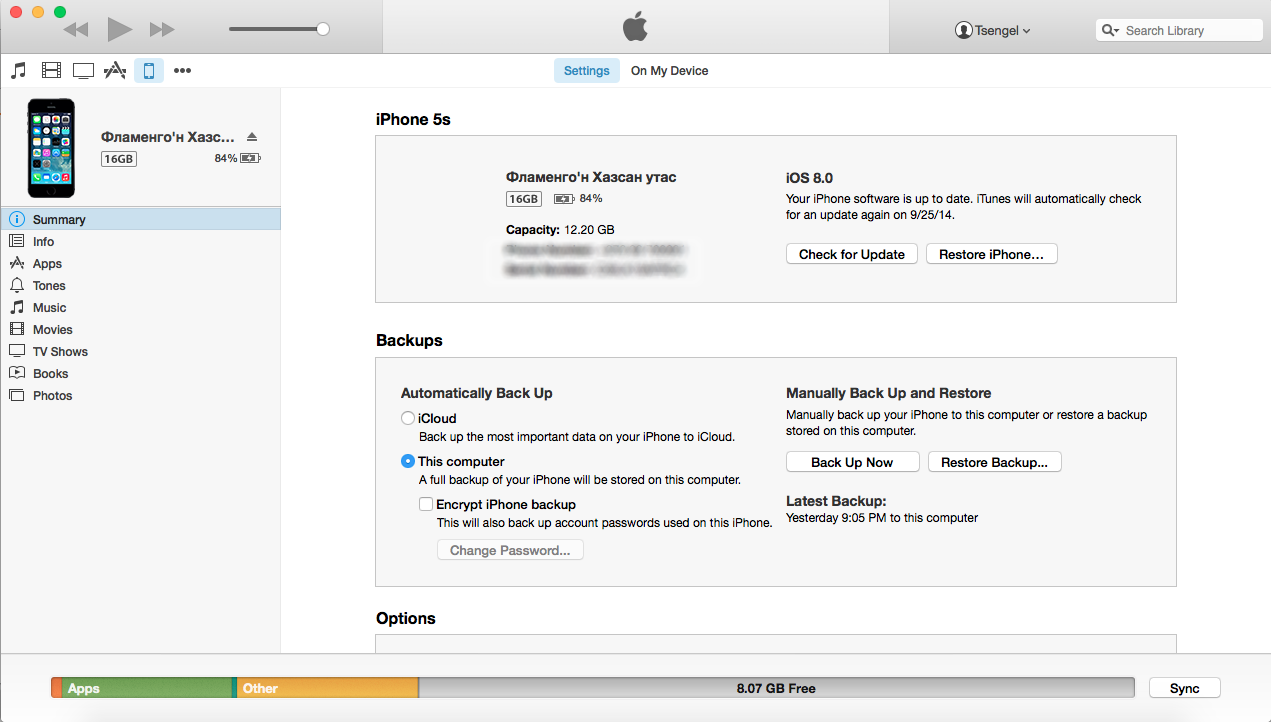1271x722 pixels.
Task: Select Tones in the sidebar
Action: pos(141,285)
